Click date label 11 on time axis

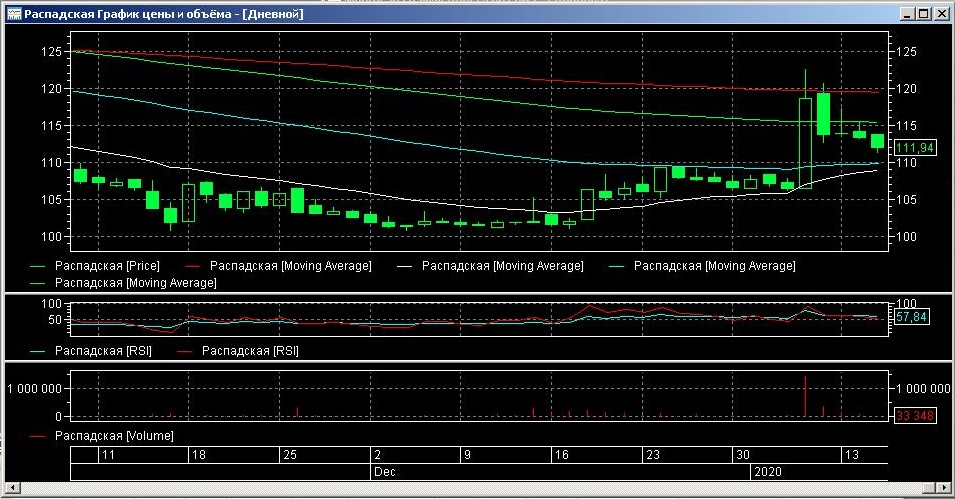[108, 455]
